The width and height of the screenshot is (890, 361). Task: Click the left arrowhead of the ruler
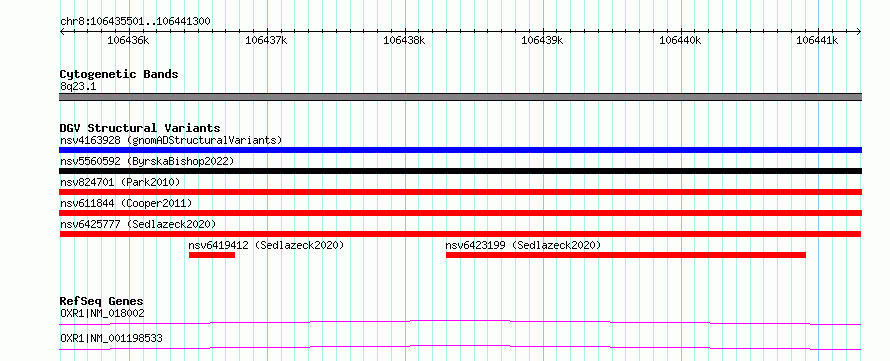(x=62, y=32)
